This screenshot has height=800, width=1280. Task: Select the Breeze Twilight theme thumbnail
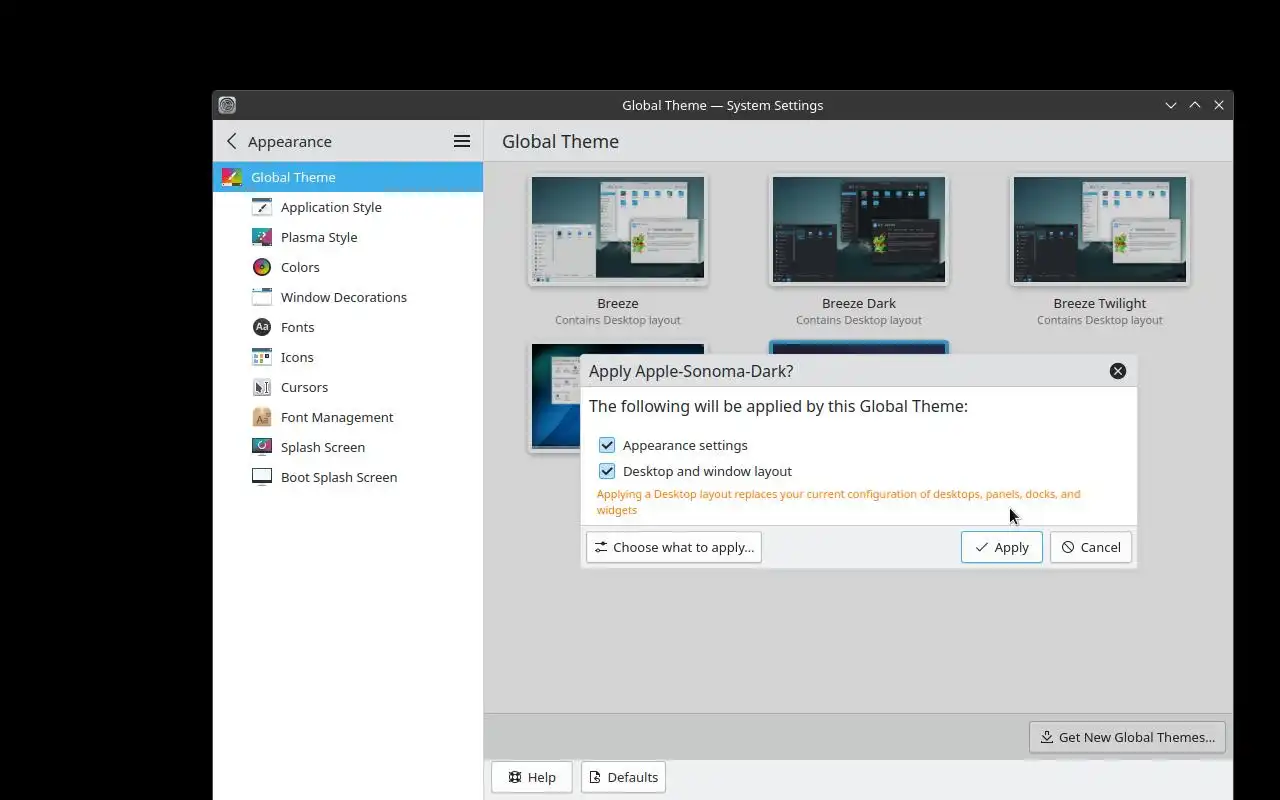(1100, 230)
